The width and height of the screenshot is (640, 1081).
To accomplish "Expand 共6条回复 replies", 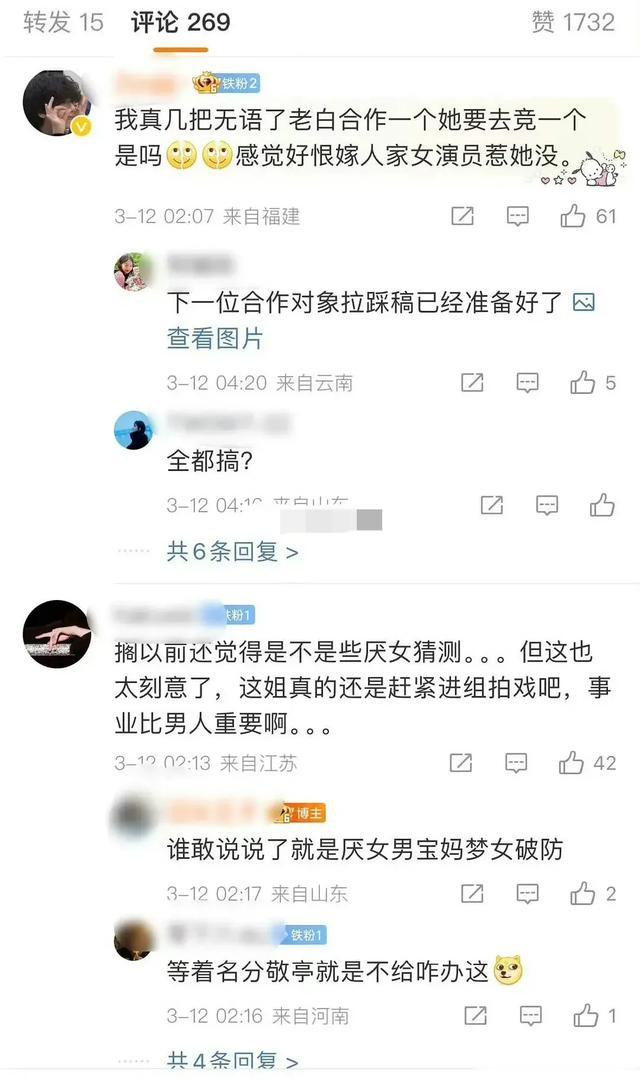I will 232,552.
